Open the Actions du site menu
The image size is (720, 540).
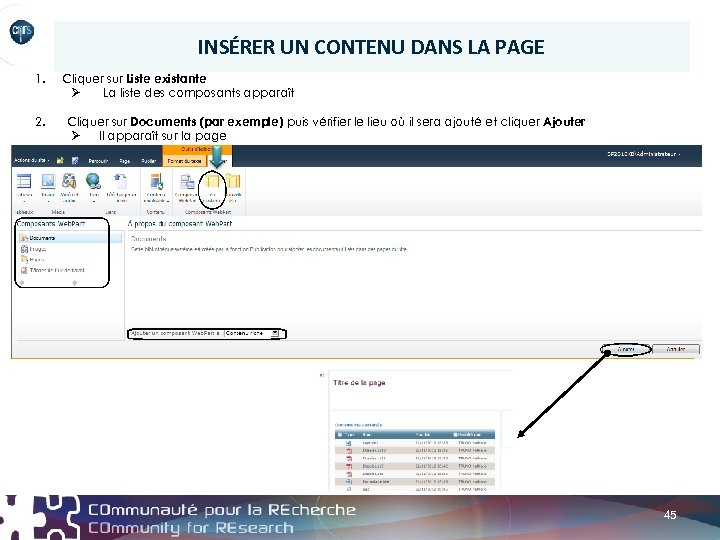[x=31, y=160]
